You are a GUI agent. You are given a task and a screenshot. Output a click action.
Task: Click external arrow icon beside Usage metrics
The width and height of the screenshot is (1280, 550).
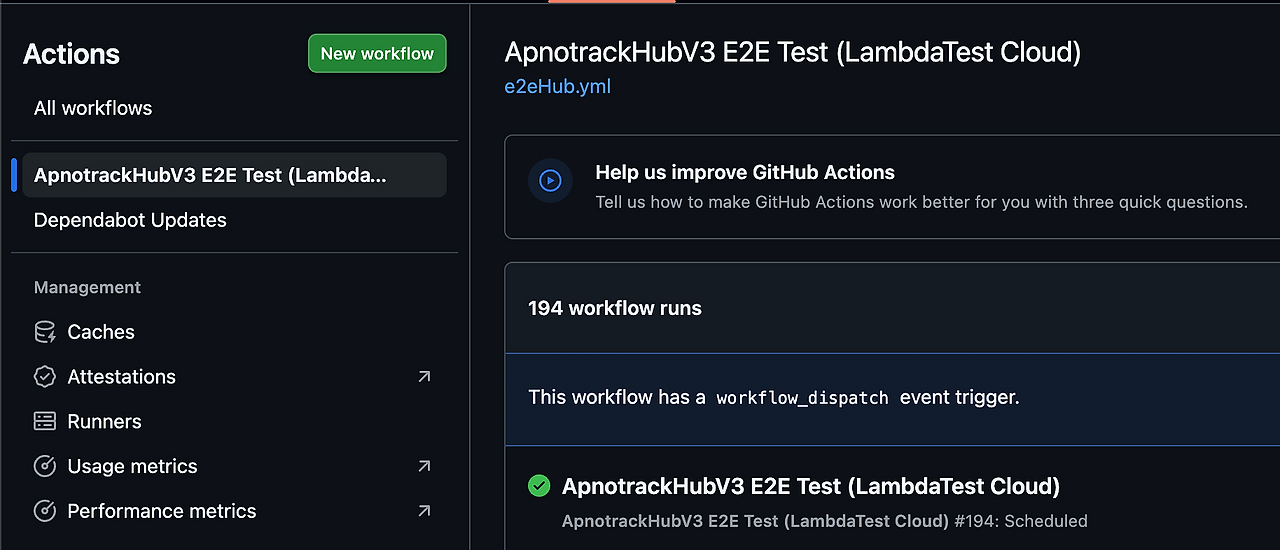424,466
